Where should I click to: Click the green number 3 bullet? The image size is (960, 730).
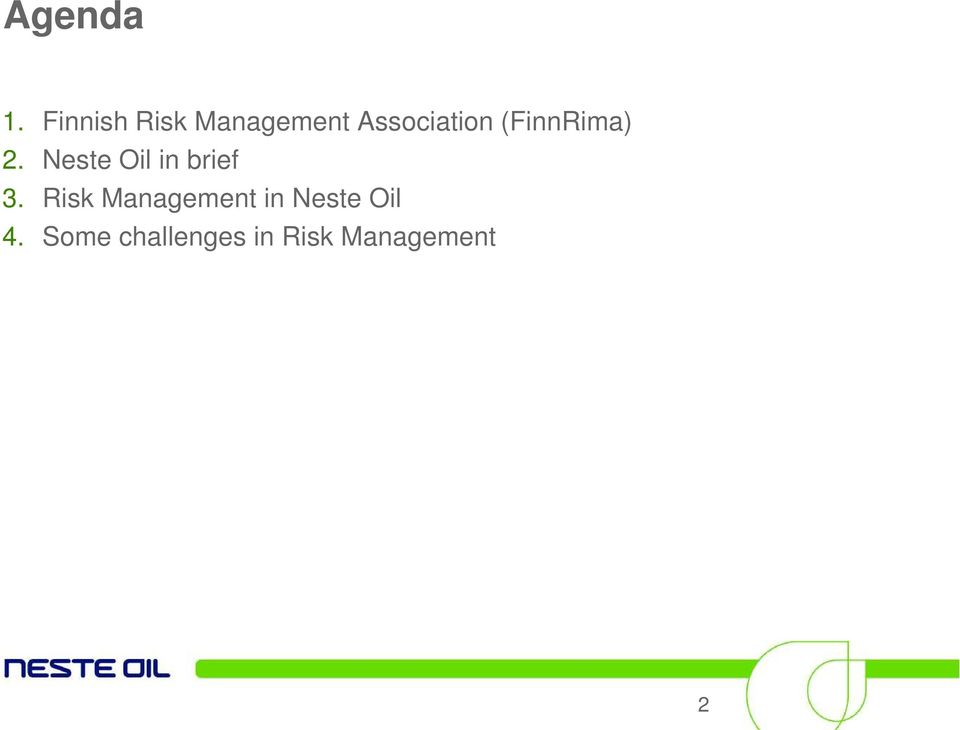click(13, 198)
